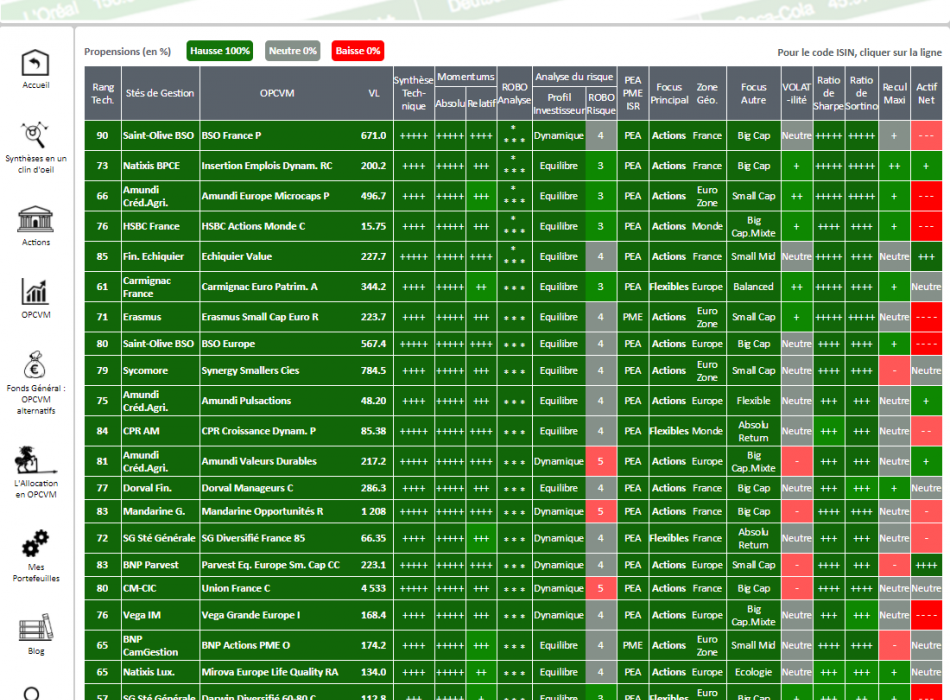The image size is (950, 700).
Task: Select Carmignac Euro Patrim. A row
Action: pyautogui.click(x=513, y=287)
